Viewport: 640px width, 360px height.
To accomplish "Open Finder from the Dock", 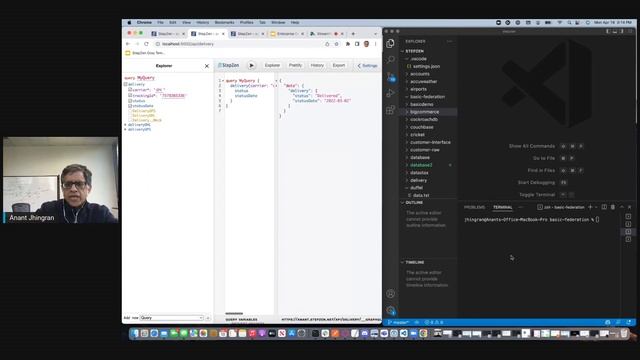I will (135, 333).
